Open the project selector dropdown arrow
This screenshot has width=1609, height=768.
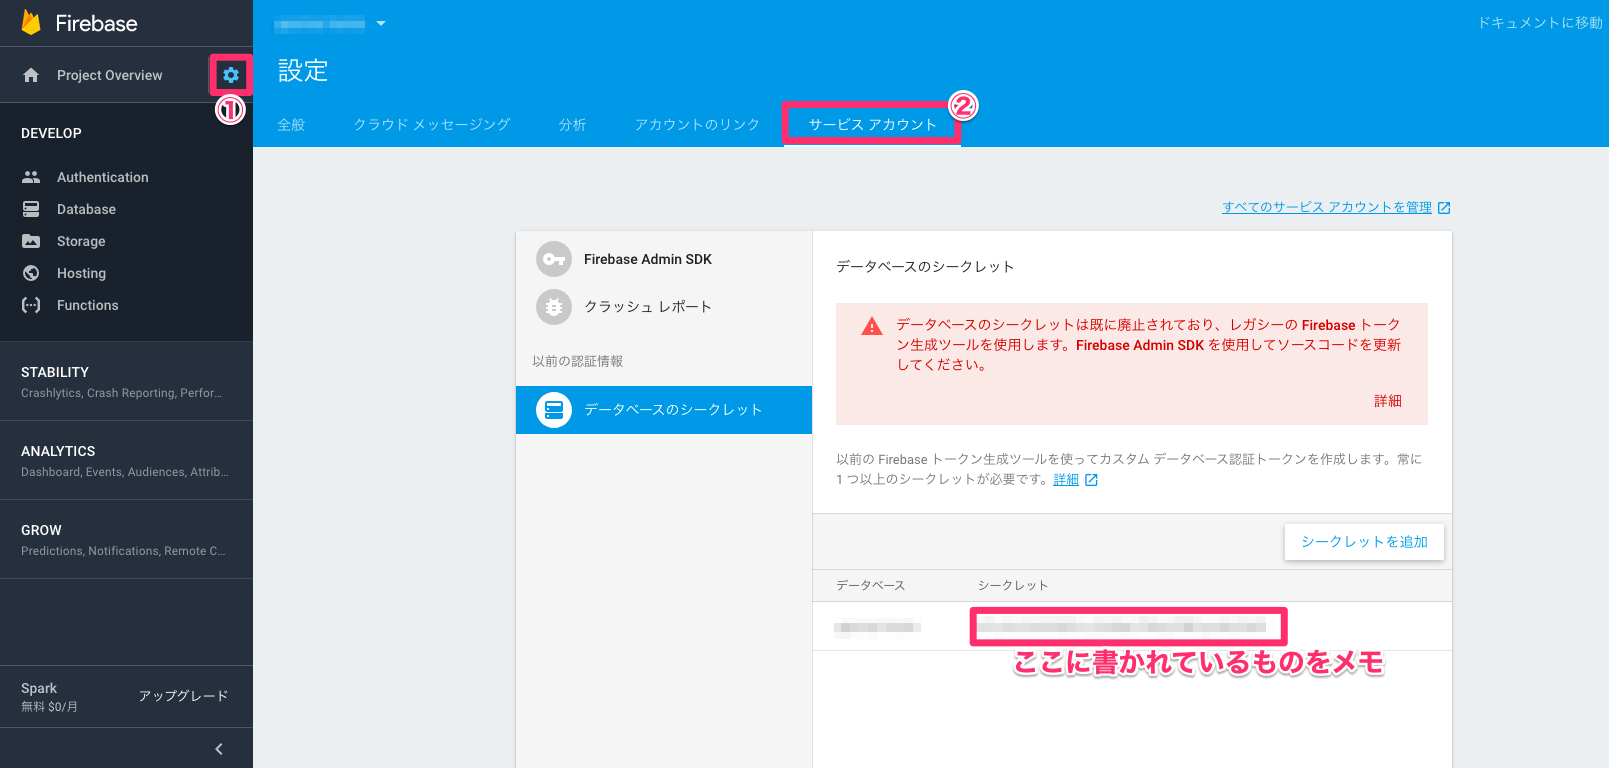coord(381,23)
